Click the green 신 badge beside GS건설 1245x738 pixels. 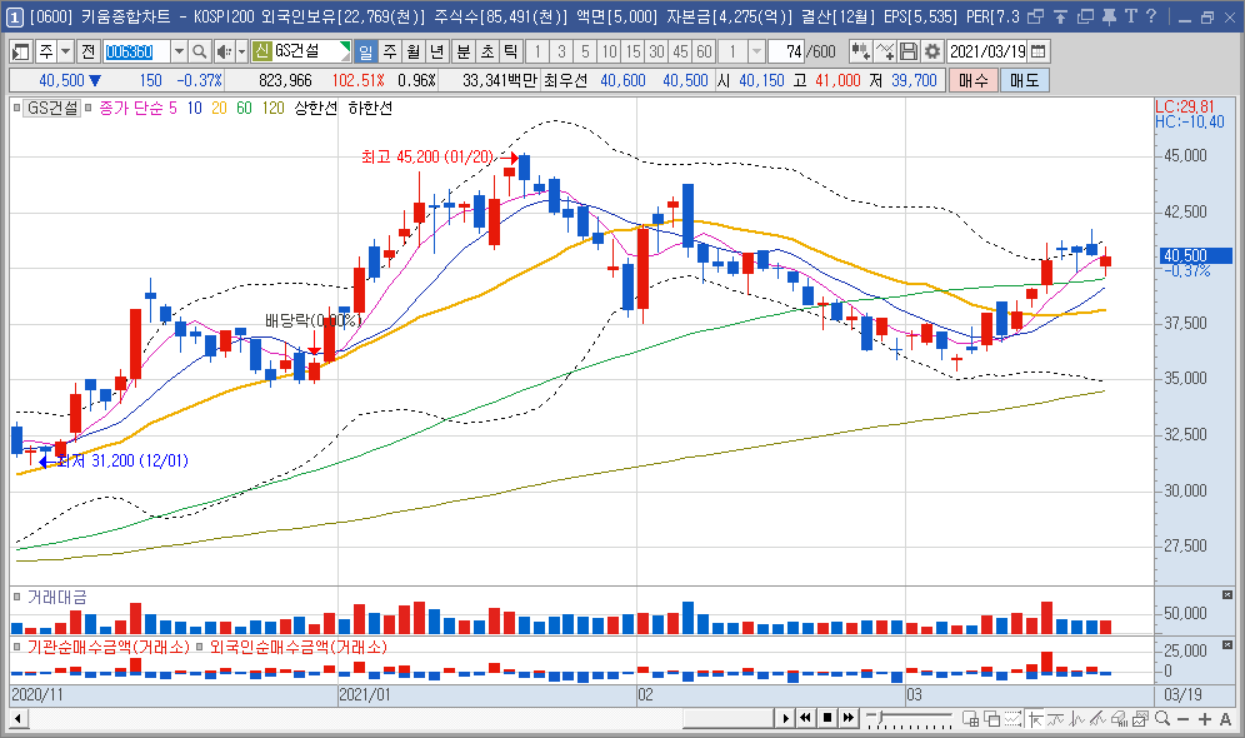[x=262, y=51]
